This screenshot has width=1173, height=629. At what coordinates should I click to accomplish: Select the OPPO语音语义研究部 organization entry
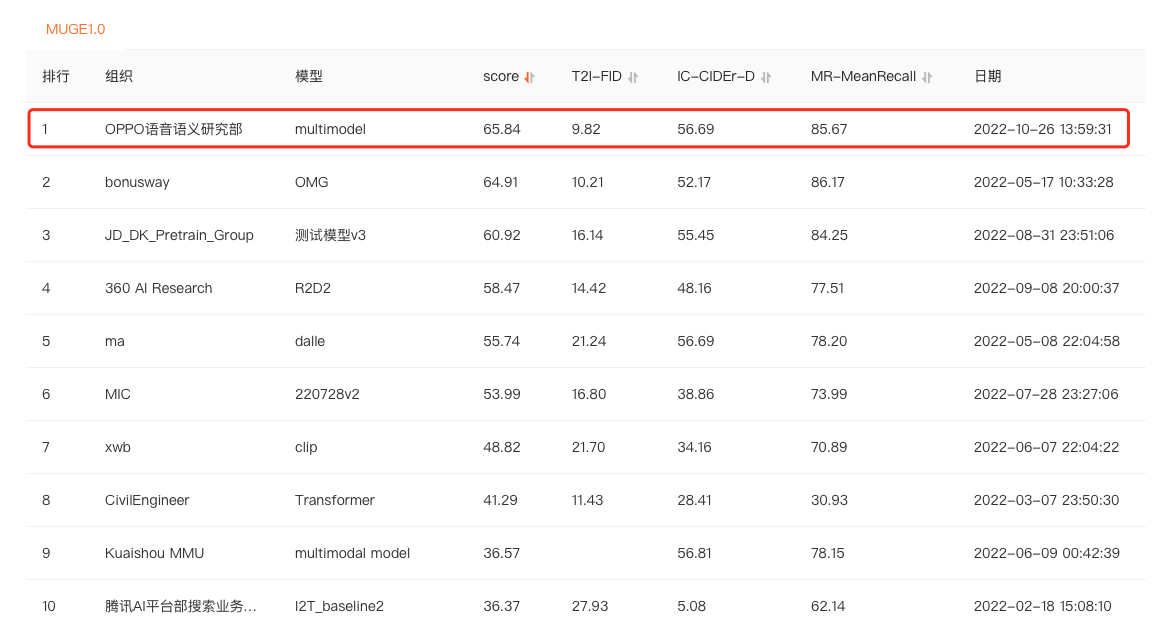coord(173,129)
